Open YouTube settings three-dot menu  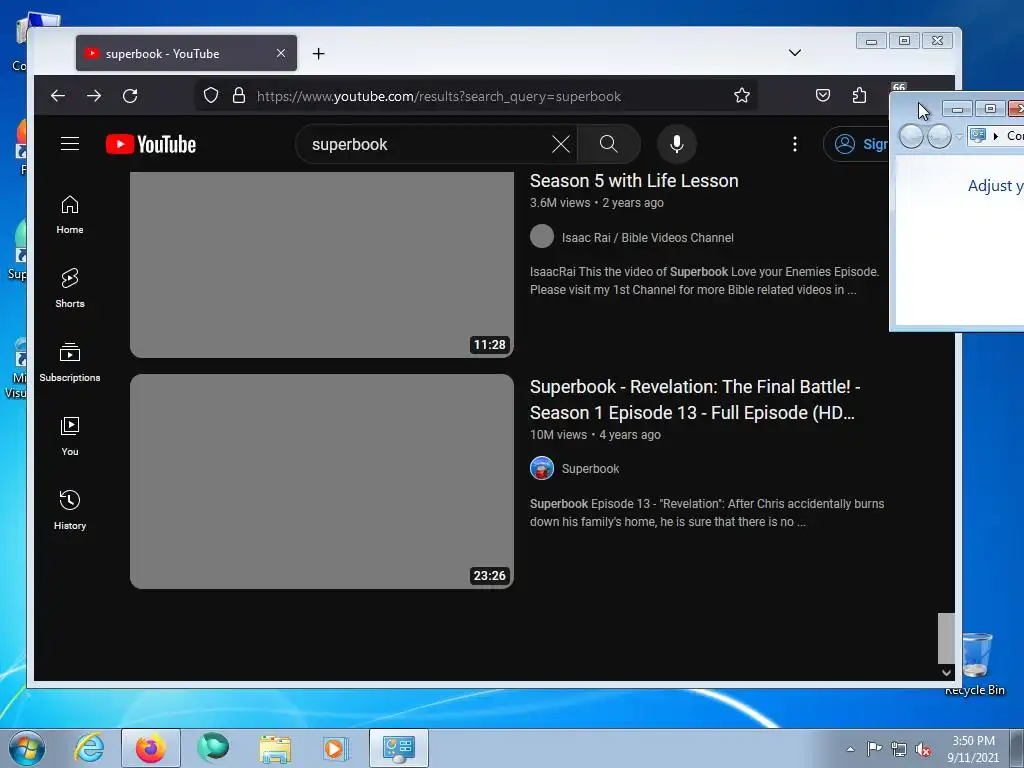pos(795,144)
